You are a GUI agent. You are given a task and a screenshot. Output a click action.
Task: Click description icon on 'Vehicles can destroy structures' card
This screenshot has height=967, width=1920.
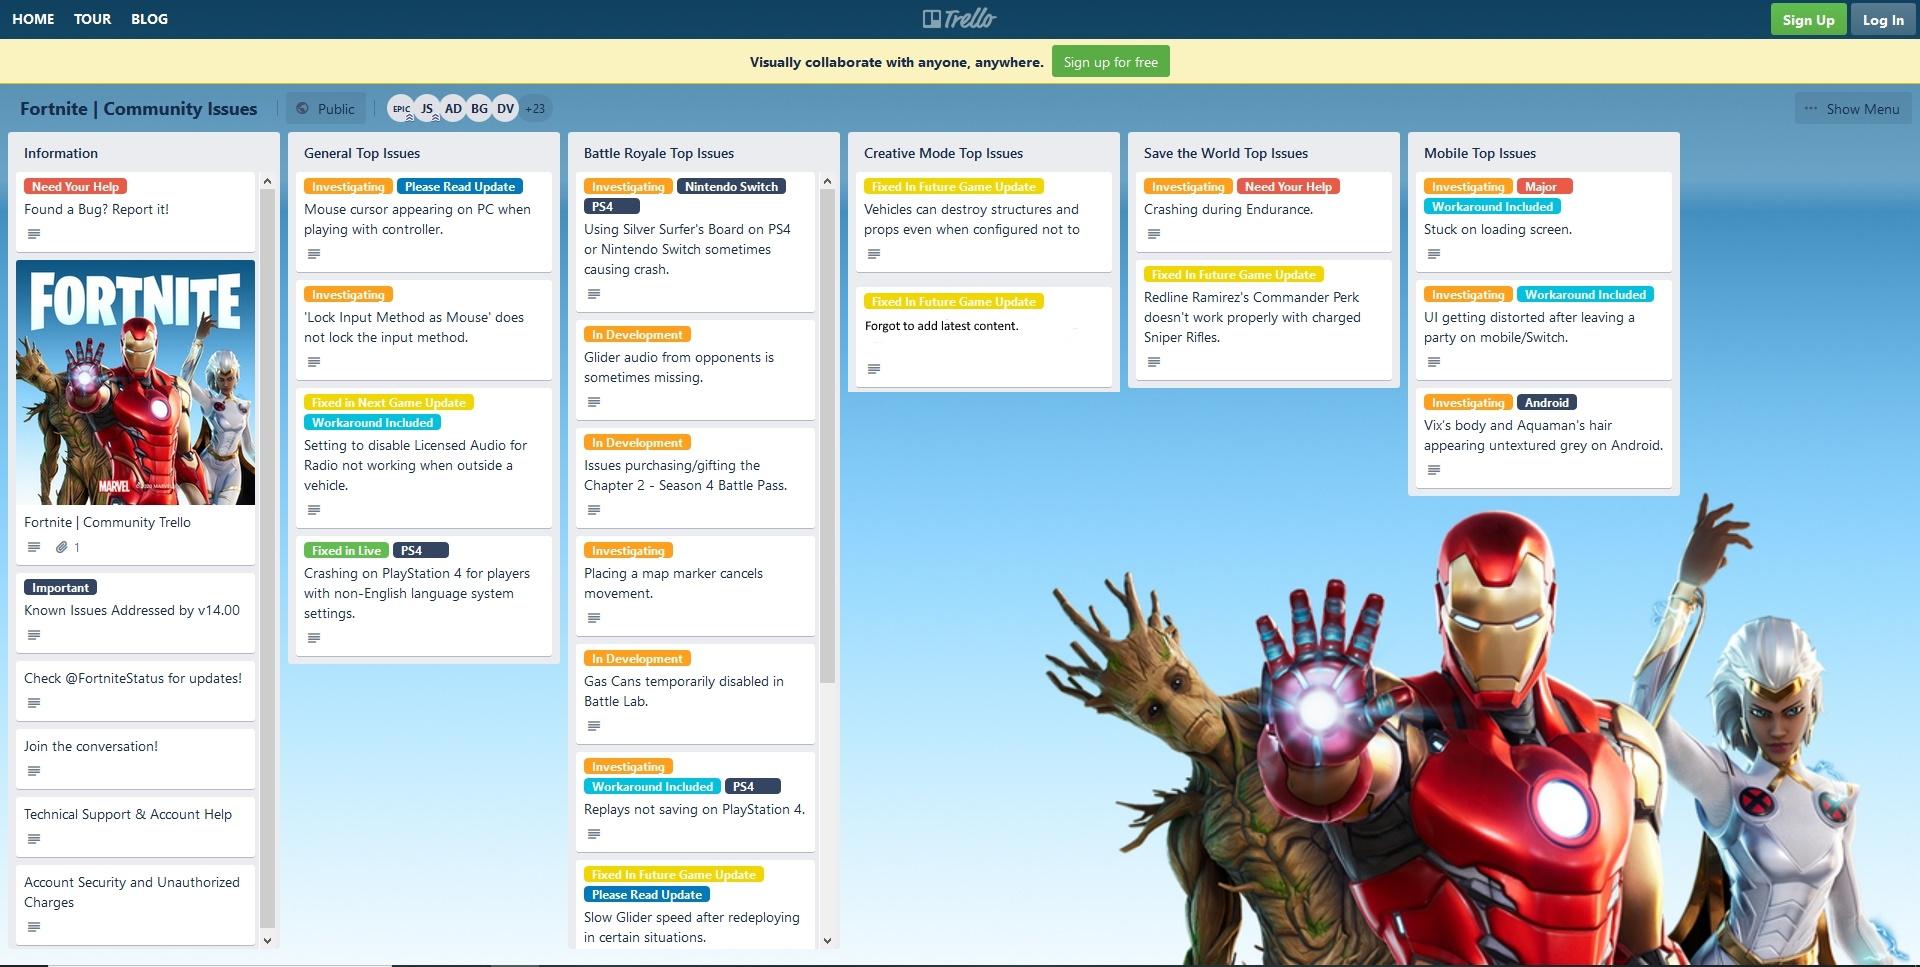874,254
